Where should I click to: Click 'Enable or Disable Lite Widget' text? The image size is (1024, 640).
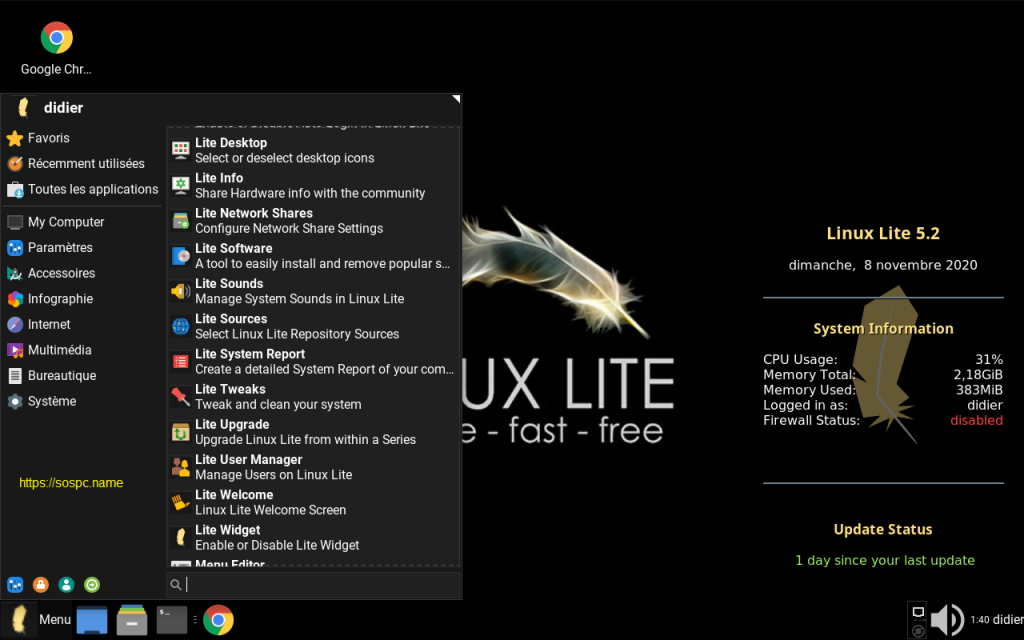click(277, 546)
